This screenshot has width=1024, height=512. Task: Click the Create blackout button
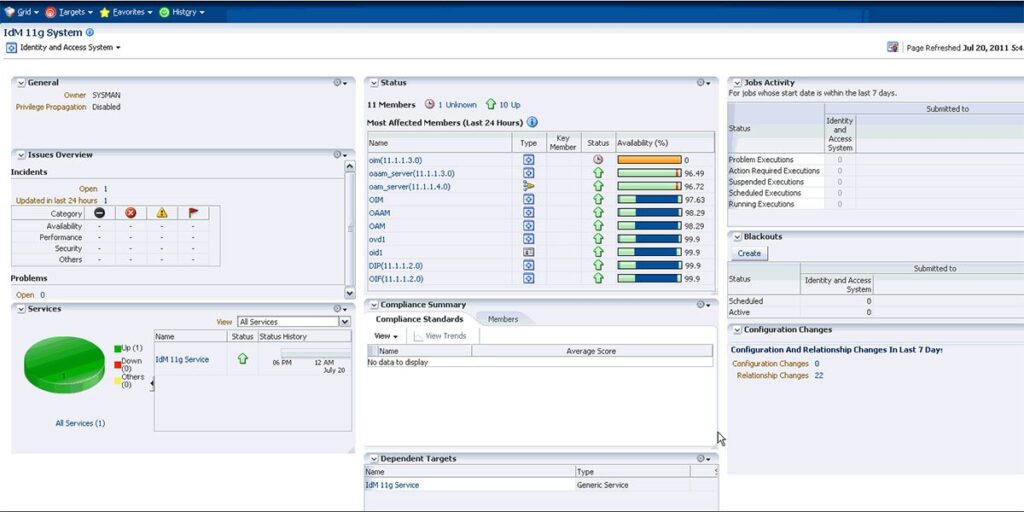pos(749,253)
